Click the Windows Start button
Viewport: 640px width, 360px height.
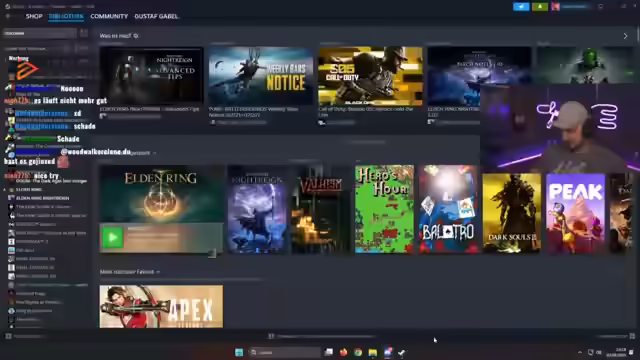tap(239, 352)
